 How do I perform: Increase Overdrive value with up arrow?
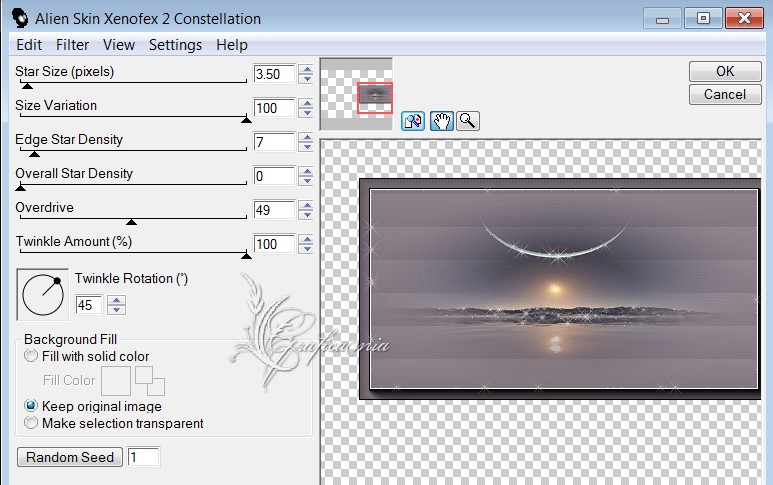pyautogui.click(x=307, y=206)
